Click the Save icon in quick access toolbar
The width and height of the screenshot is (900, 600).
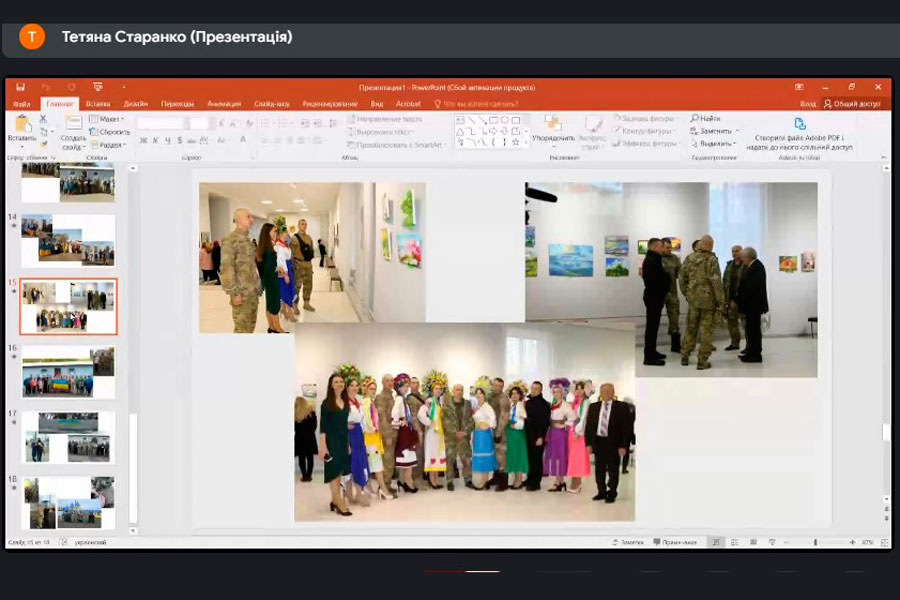pyautogui.click(x=20, y=87)
